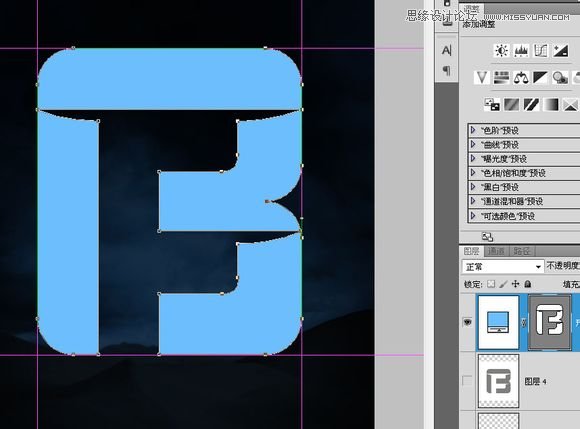Viewport: 580px width, 429px height.
Task: Add a Photo Filter adjustment layer
Action: tap(560, 78)
